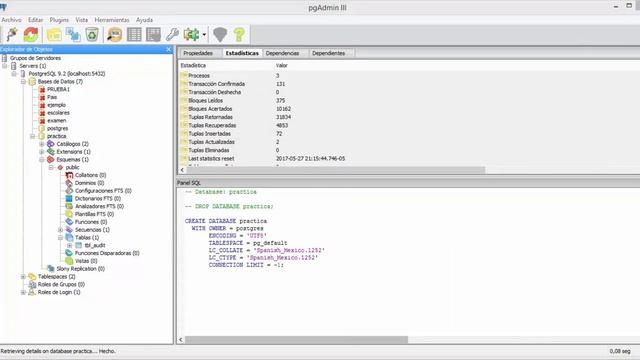Open the plugins dropdown arrow
This screenshot has width=640, height=360.
tap(204, 35)
